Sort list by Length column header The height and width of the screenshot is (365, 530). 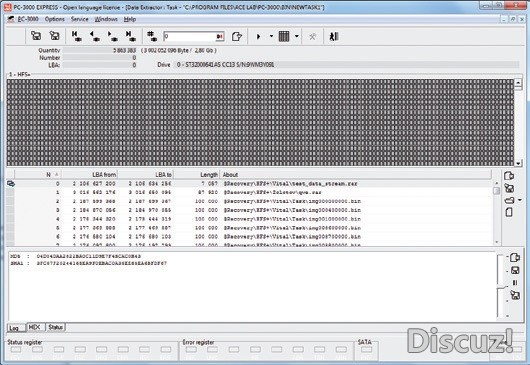(197, 175)
